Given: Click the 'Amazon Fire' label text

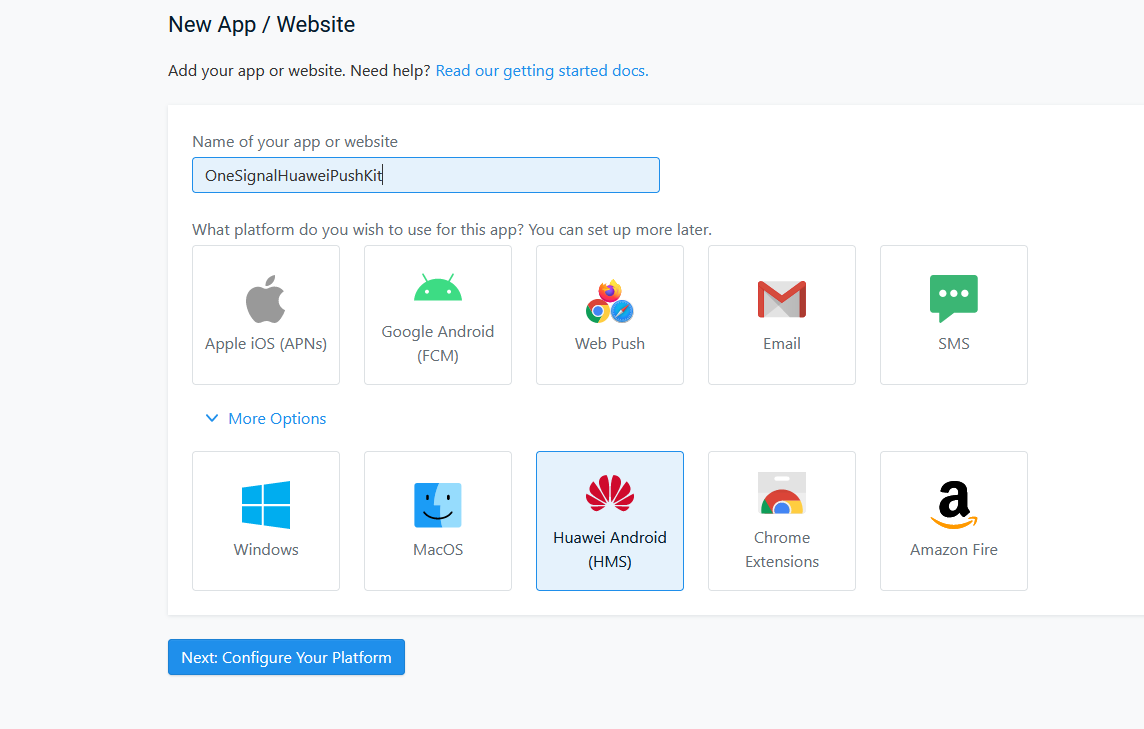Looking at the screenshot, I should (954, 549).
